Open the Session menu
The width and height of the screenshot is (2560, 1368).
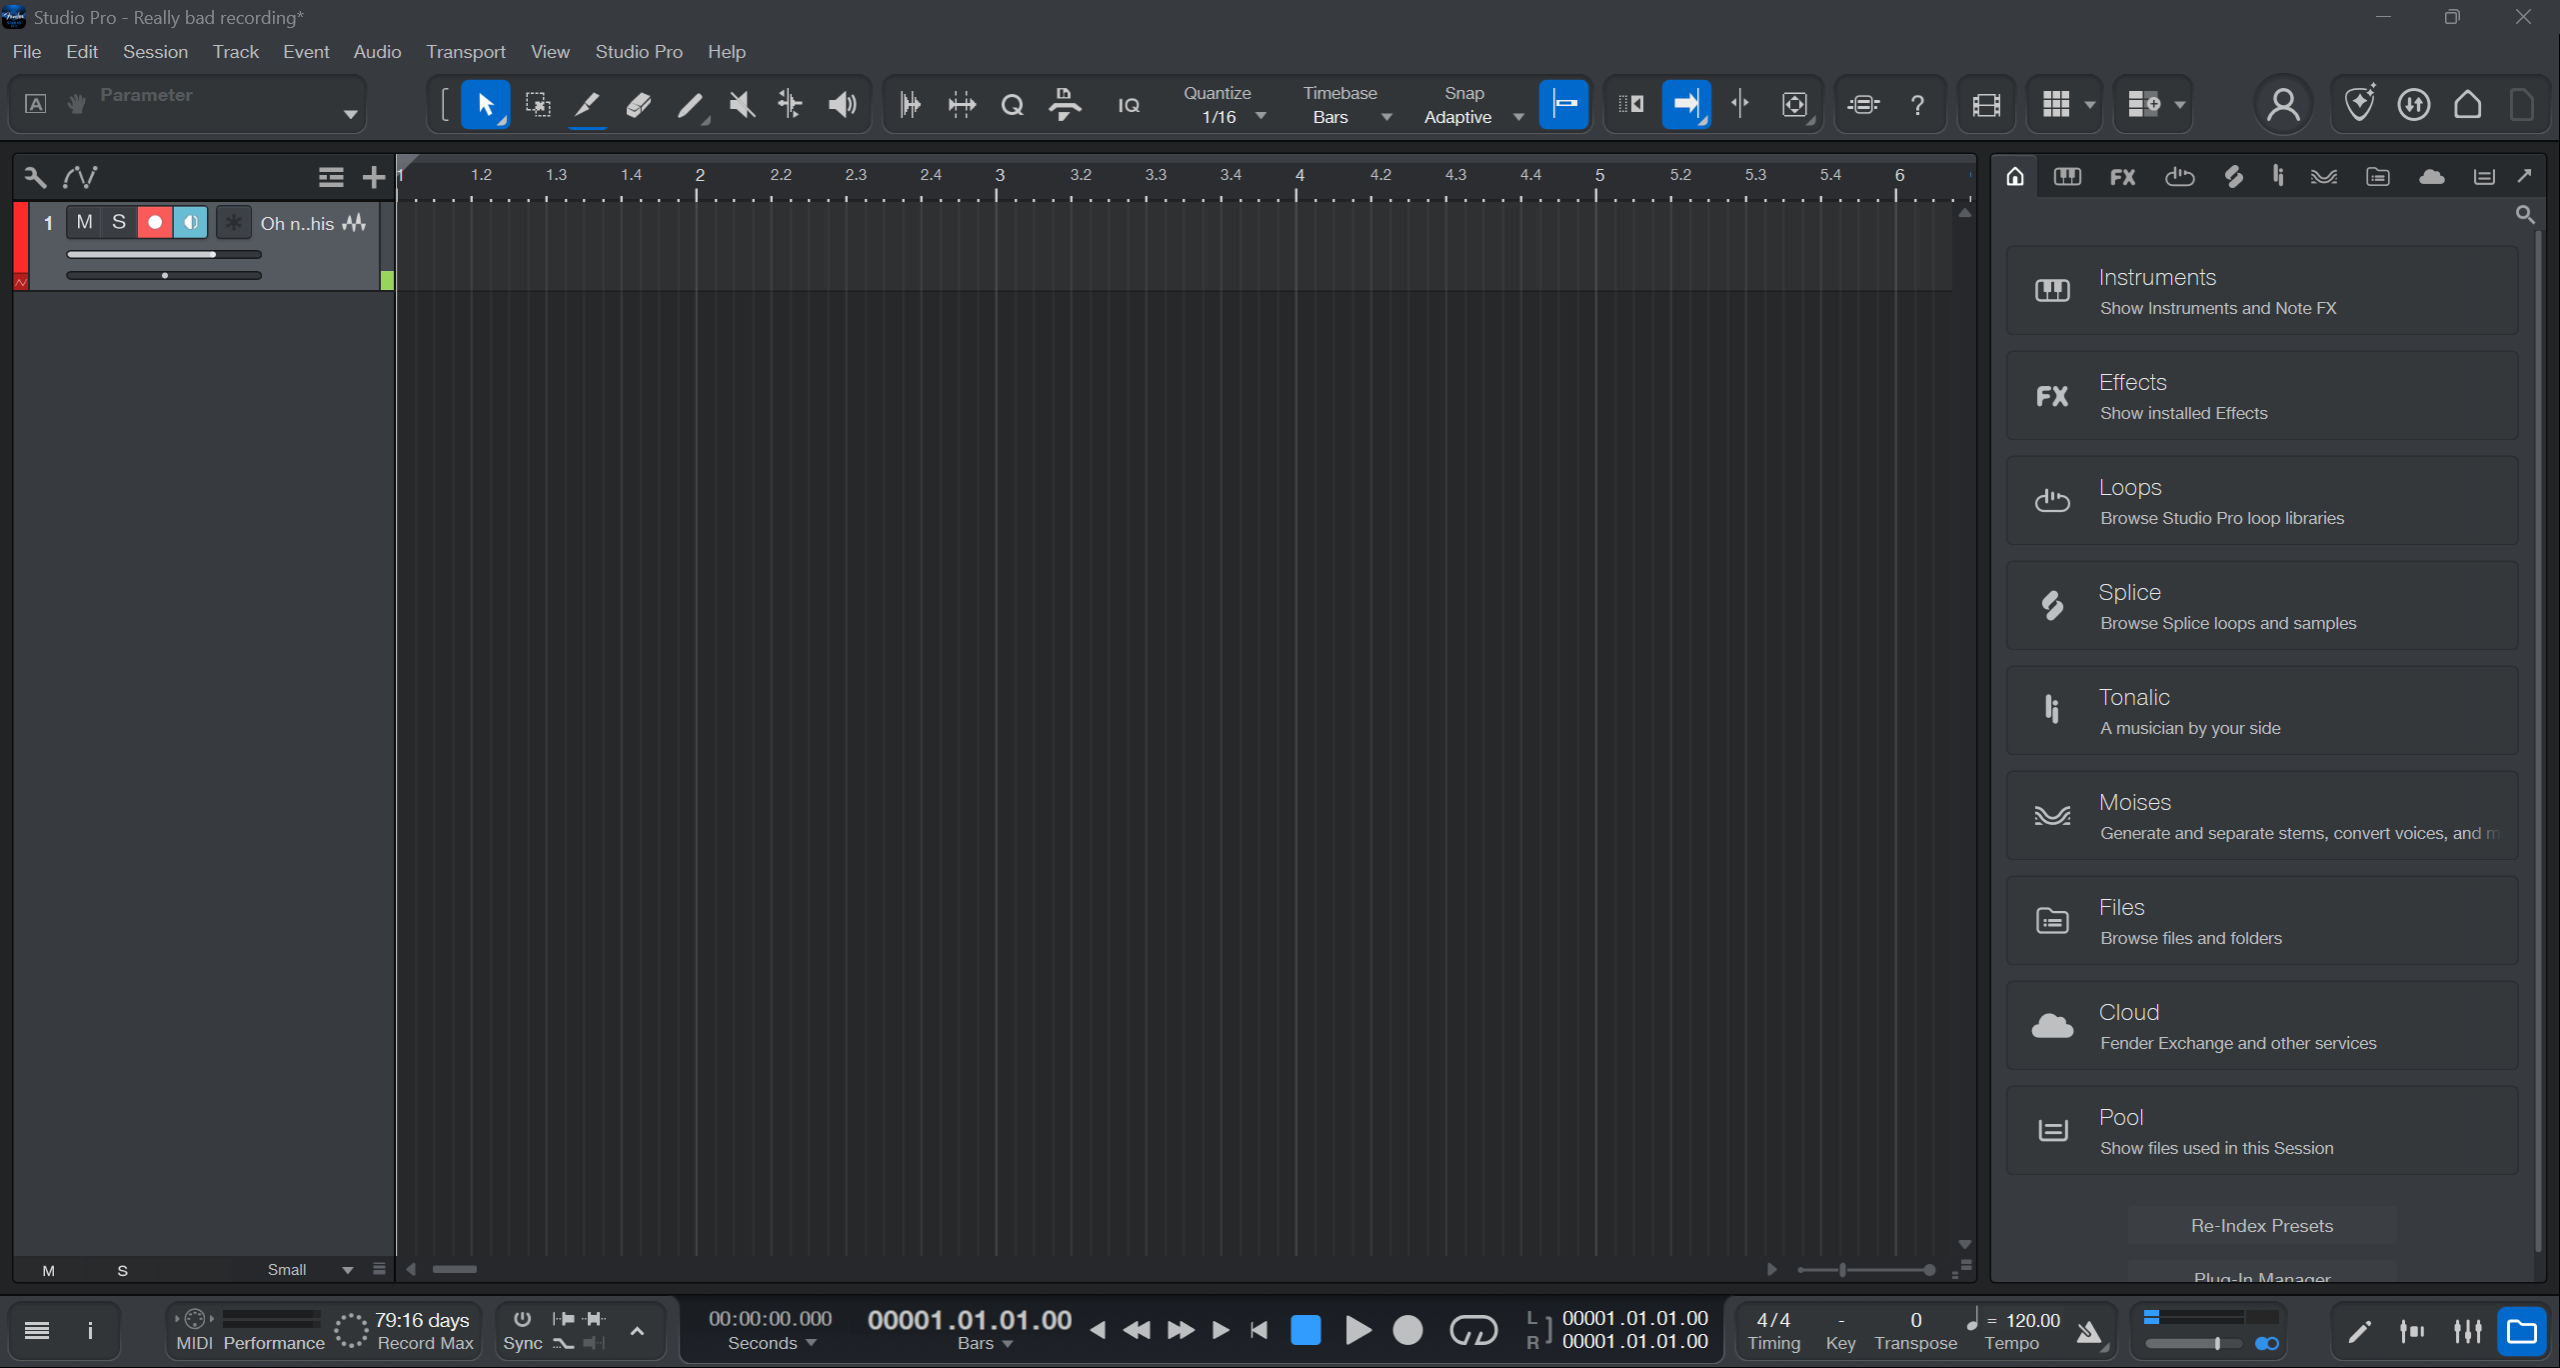pos(155,52)
